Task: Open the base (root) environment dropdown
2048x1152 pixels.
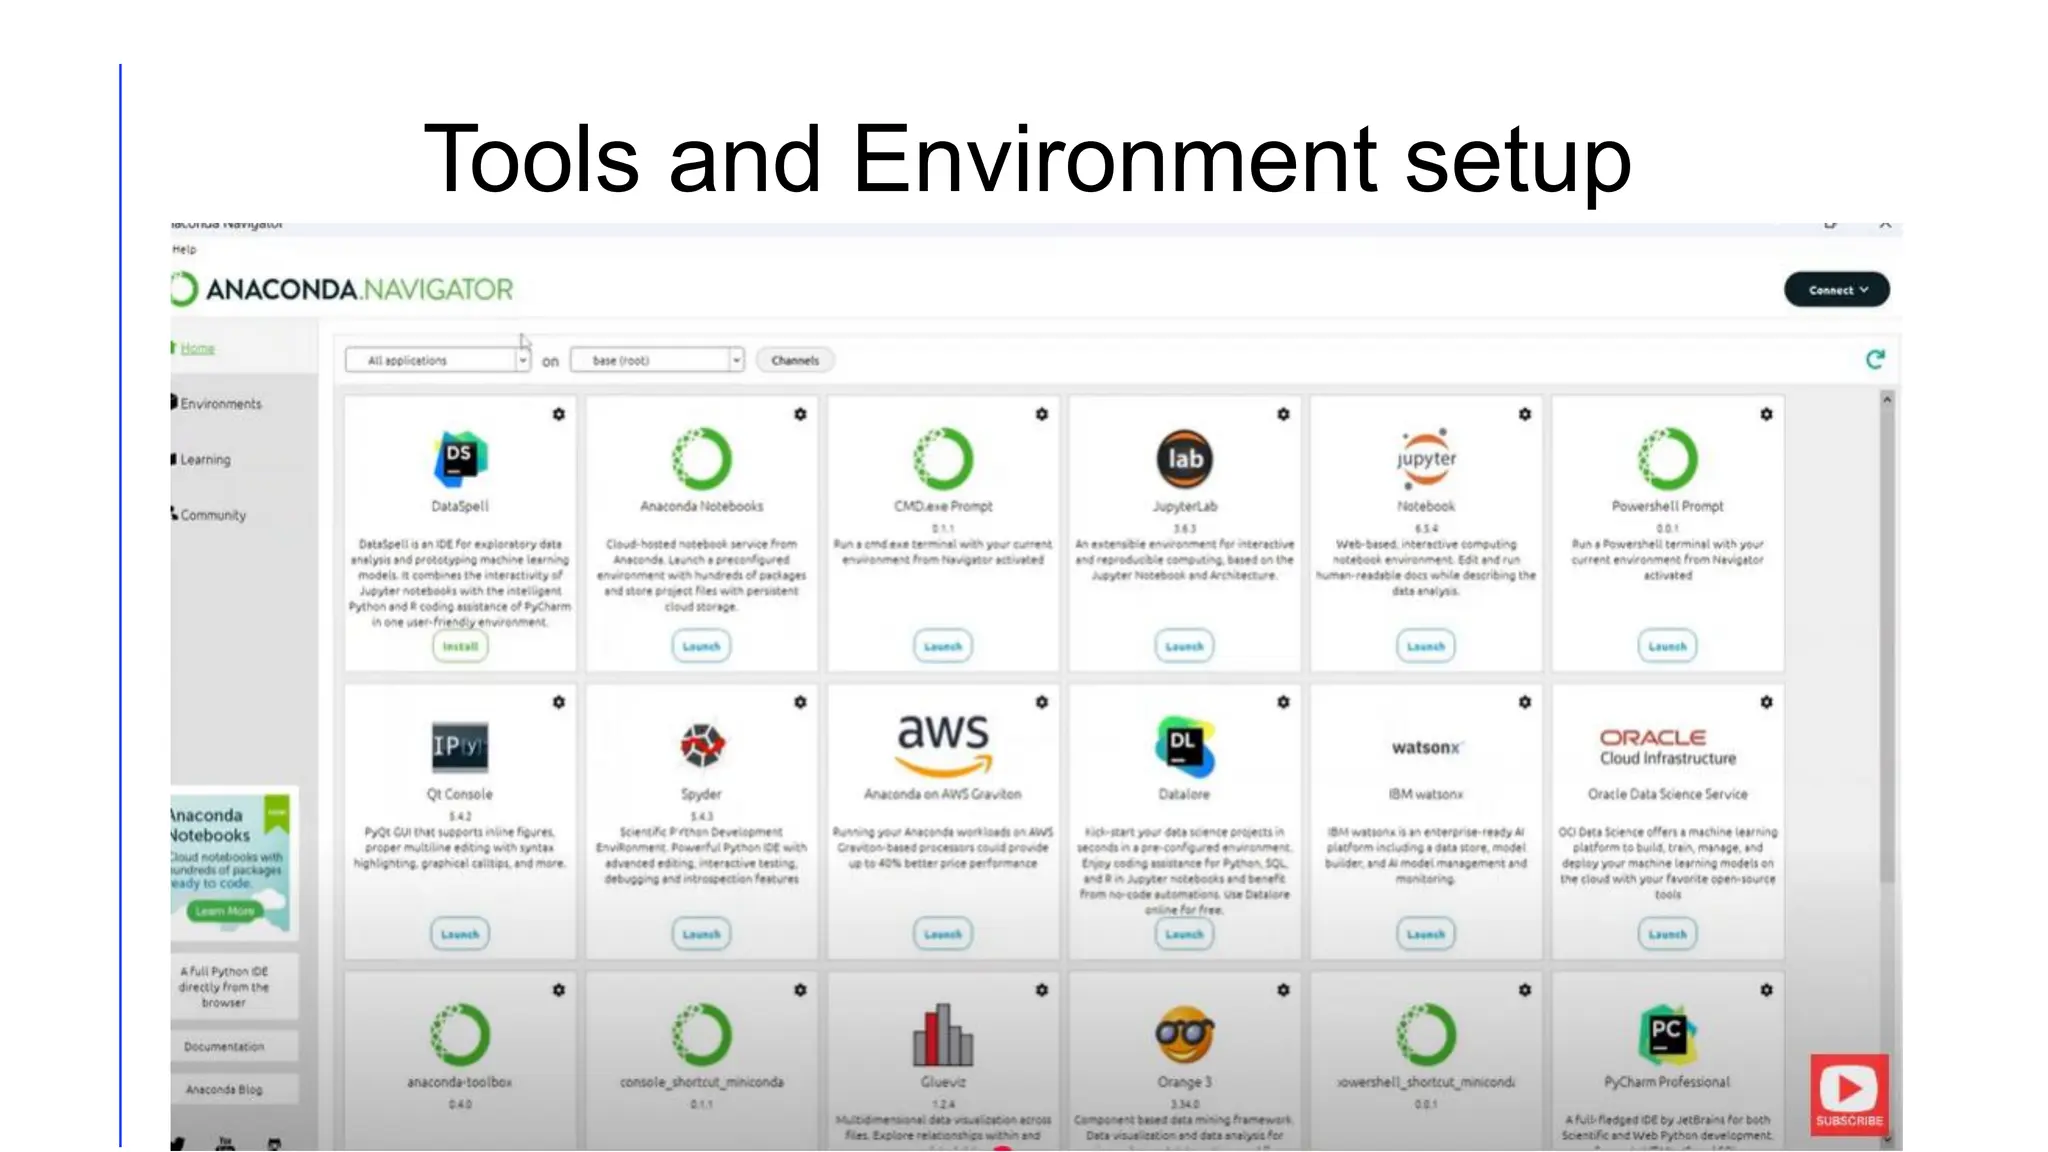Action: pos(657,360)
